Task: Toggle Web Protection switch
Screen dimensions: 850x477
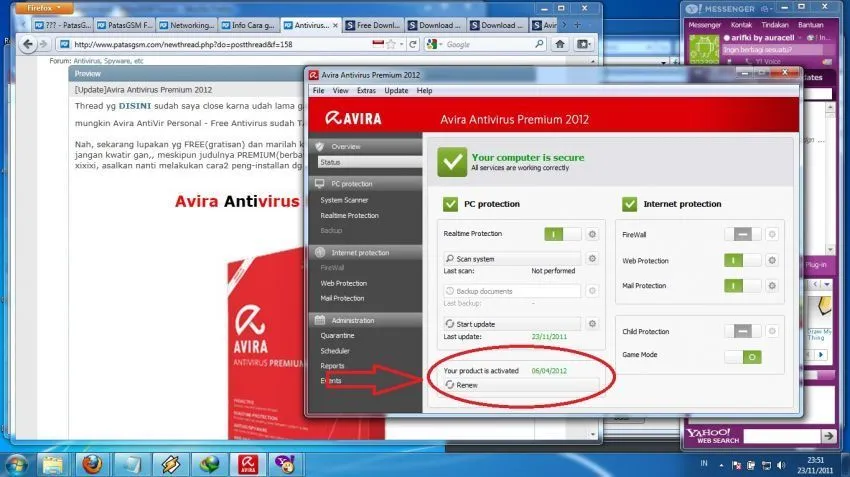Action: [742, 260]
